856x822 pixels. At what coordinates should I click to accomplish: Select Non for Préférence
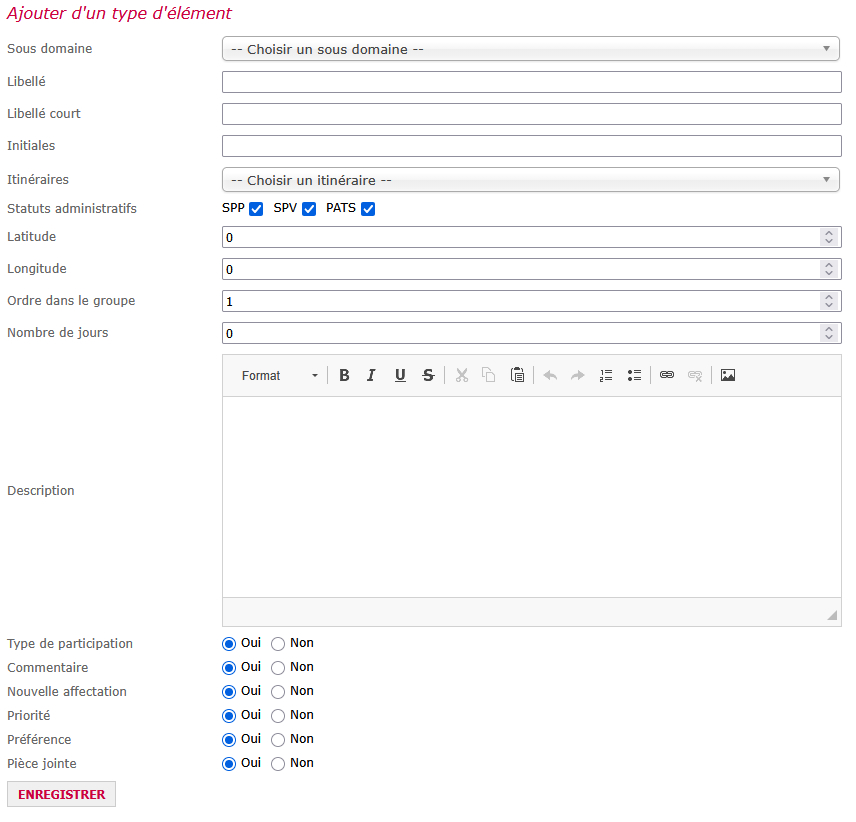click(278, 740)
